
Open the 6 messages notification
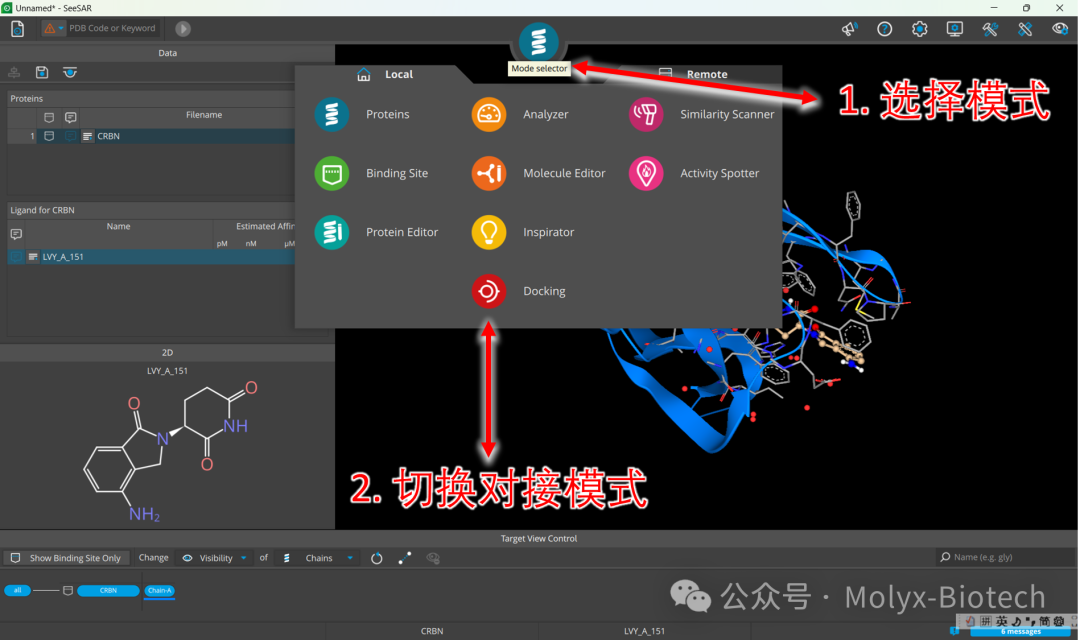(x=1020, y=632)
